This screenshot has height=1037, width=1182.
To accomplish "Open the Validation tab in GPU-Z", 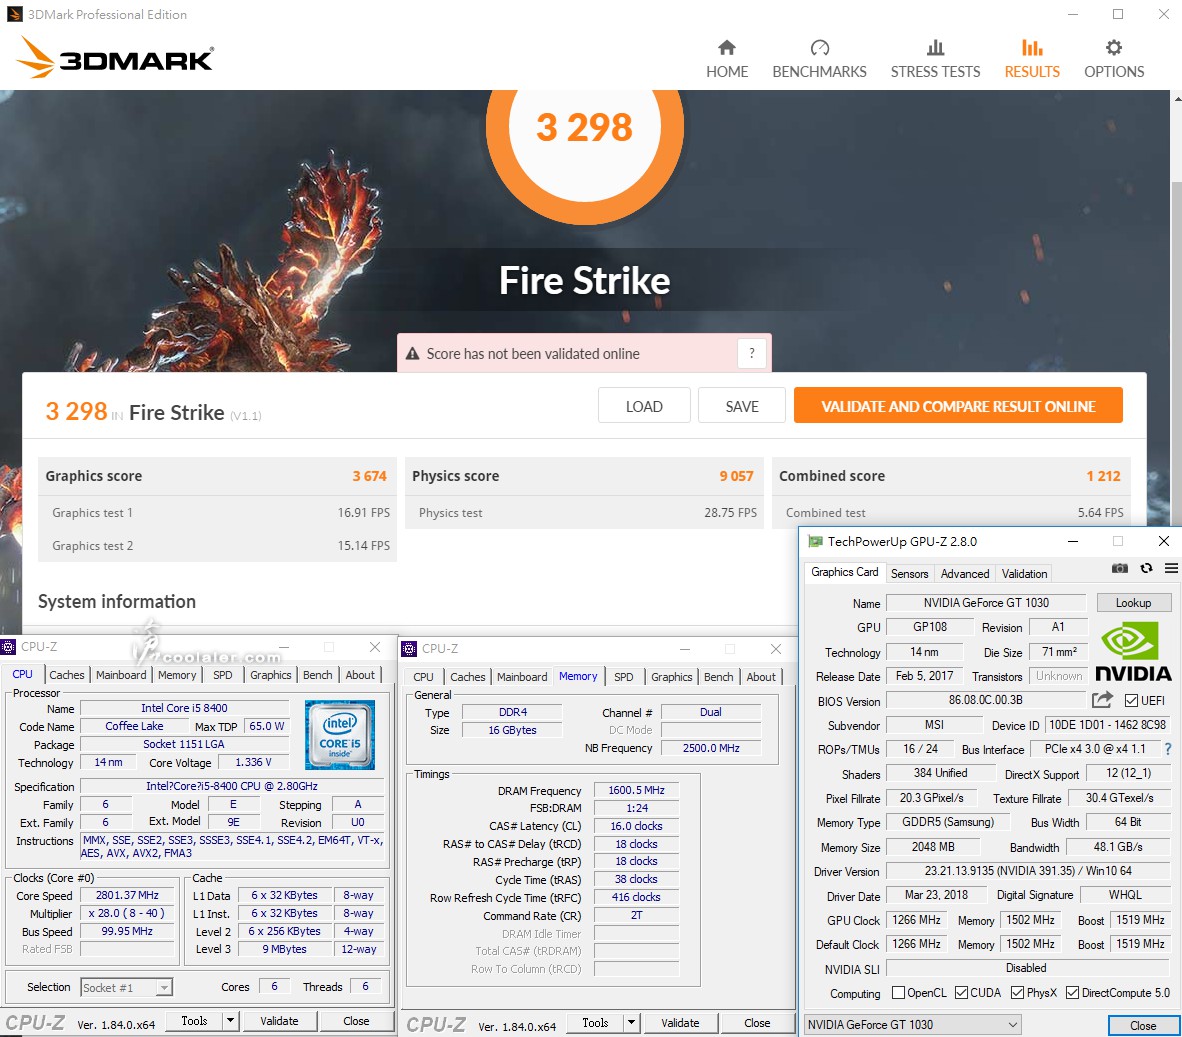I will [1024, 574].
